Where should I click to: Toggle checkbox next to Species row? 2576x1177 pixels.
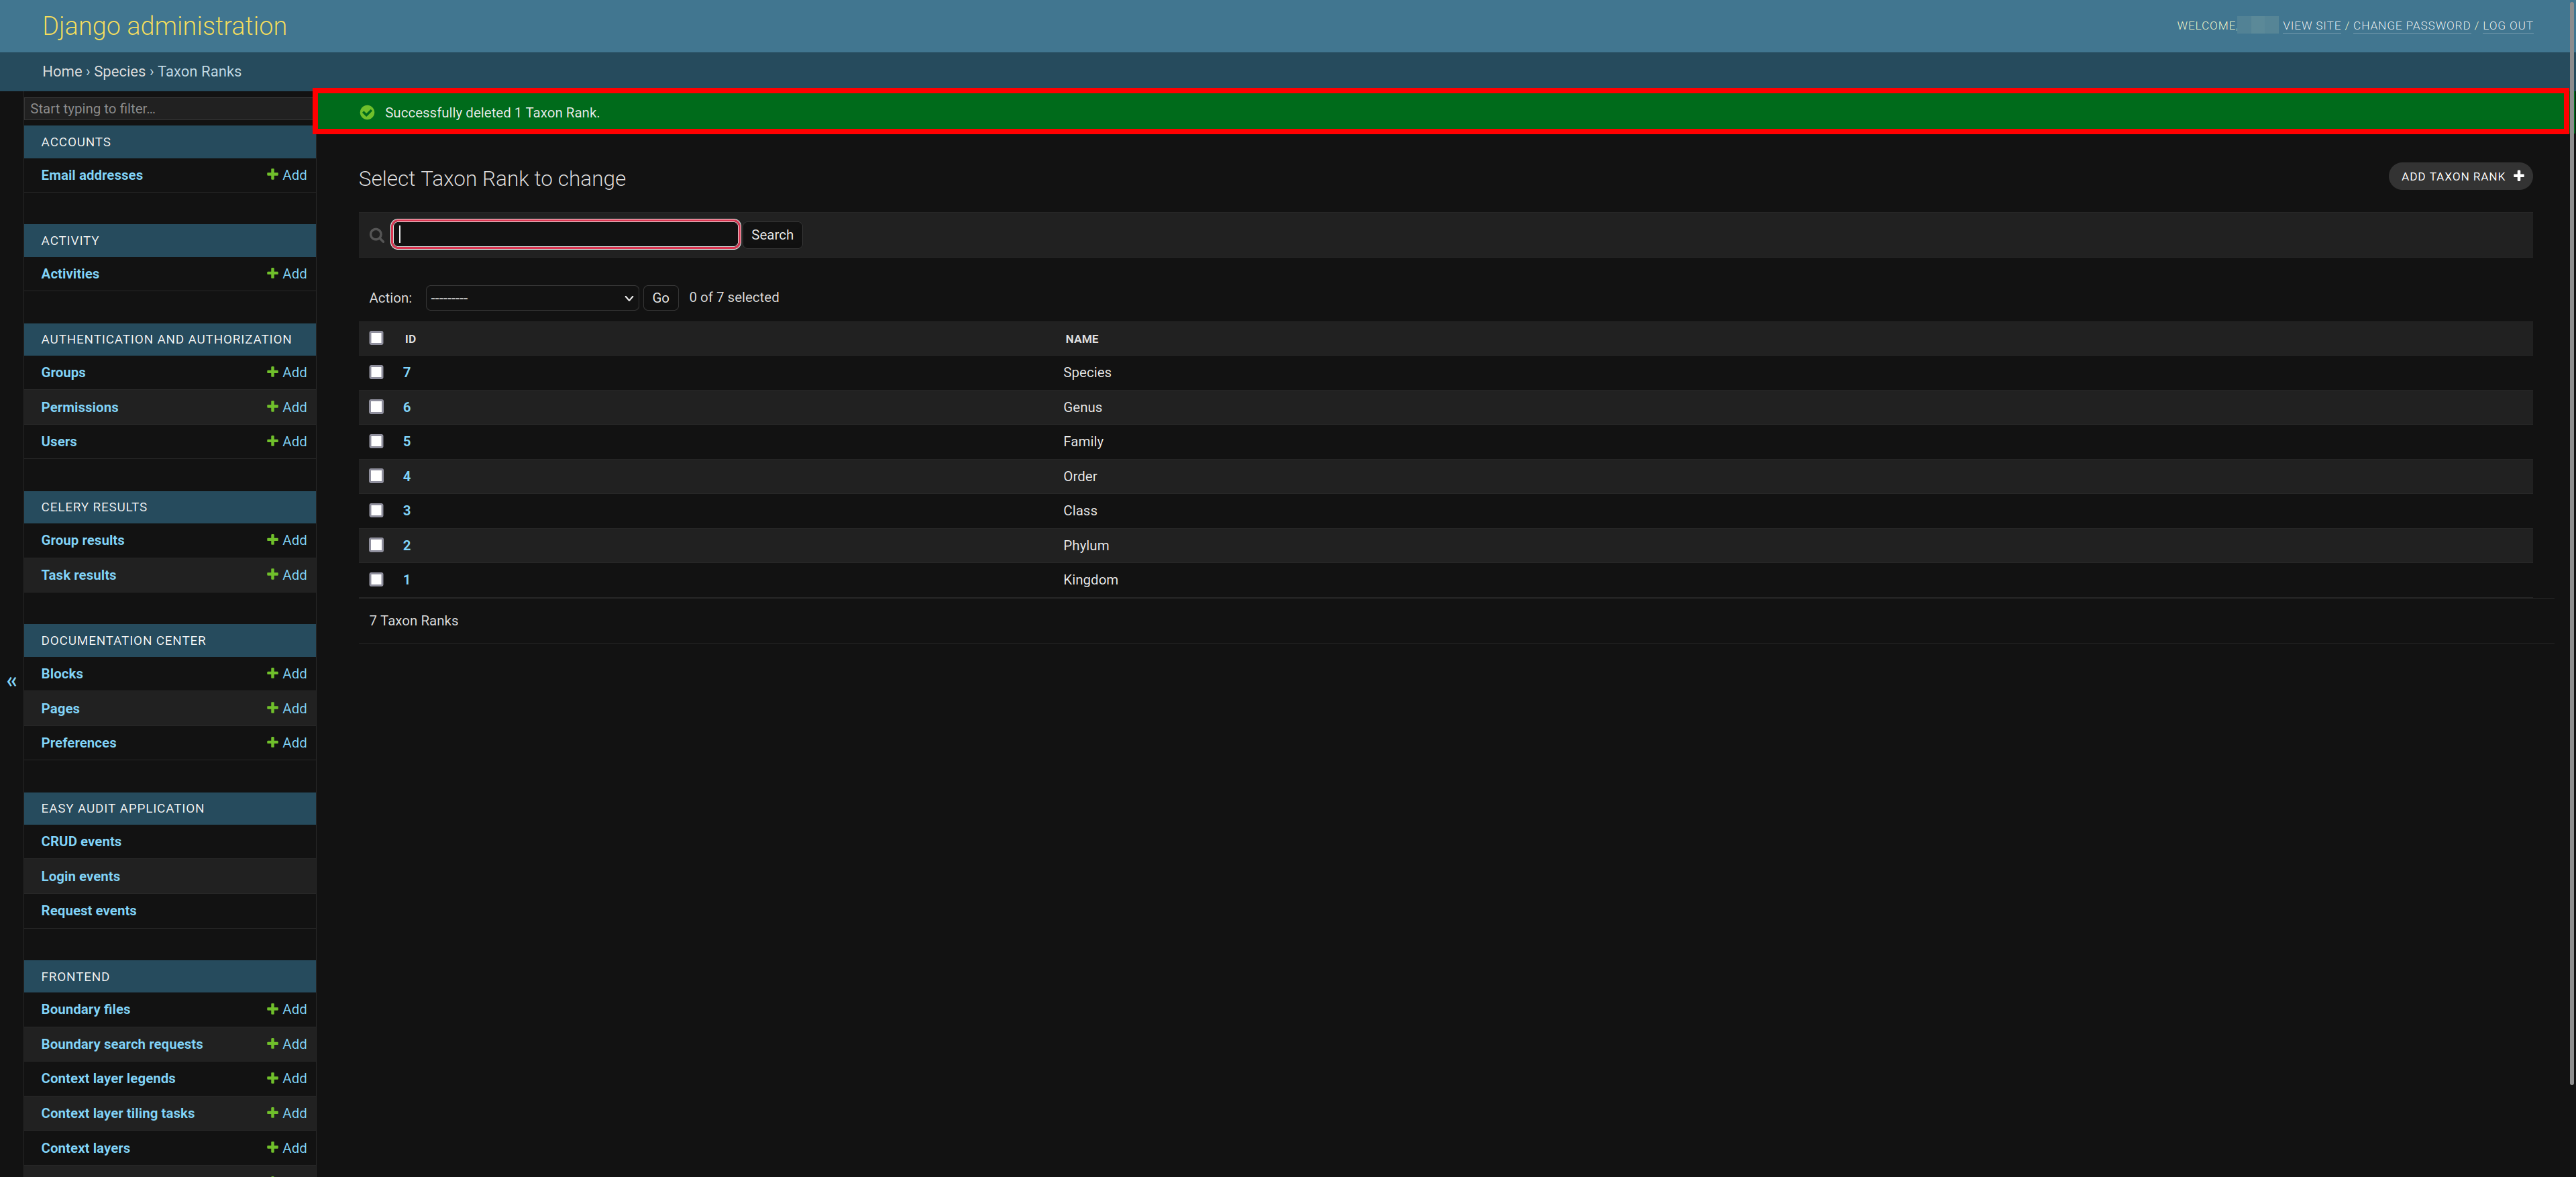coord(376,372)
